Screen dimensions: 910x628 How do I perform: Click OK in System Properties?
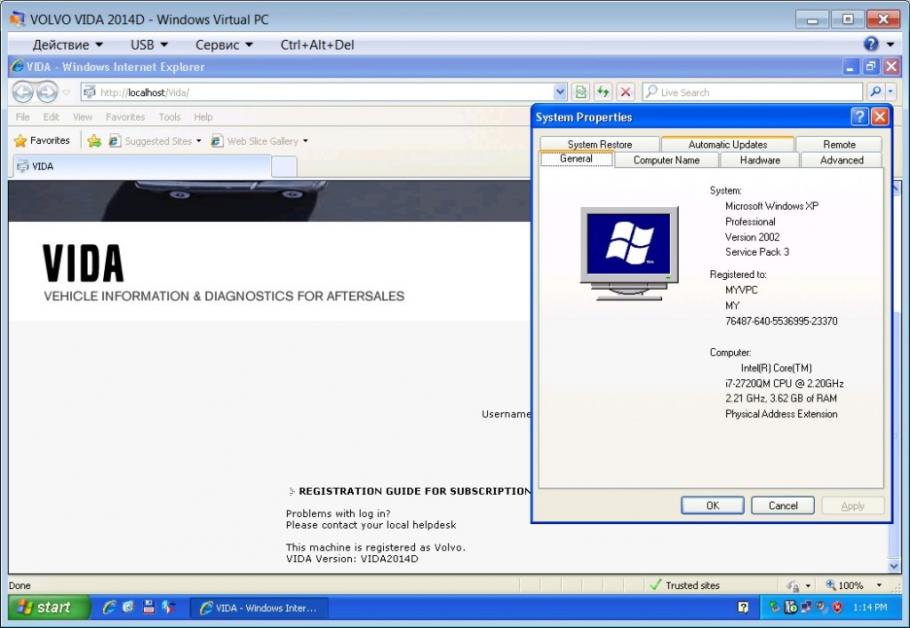[x=713, y=506]
